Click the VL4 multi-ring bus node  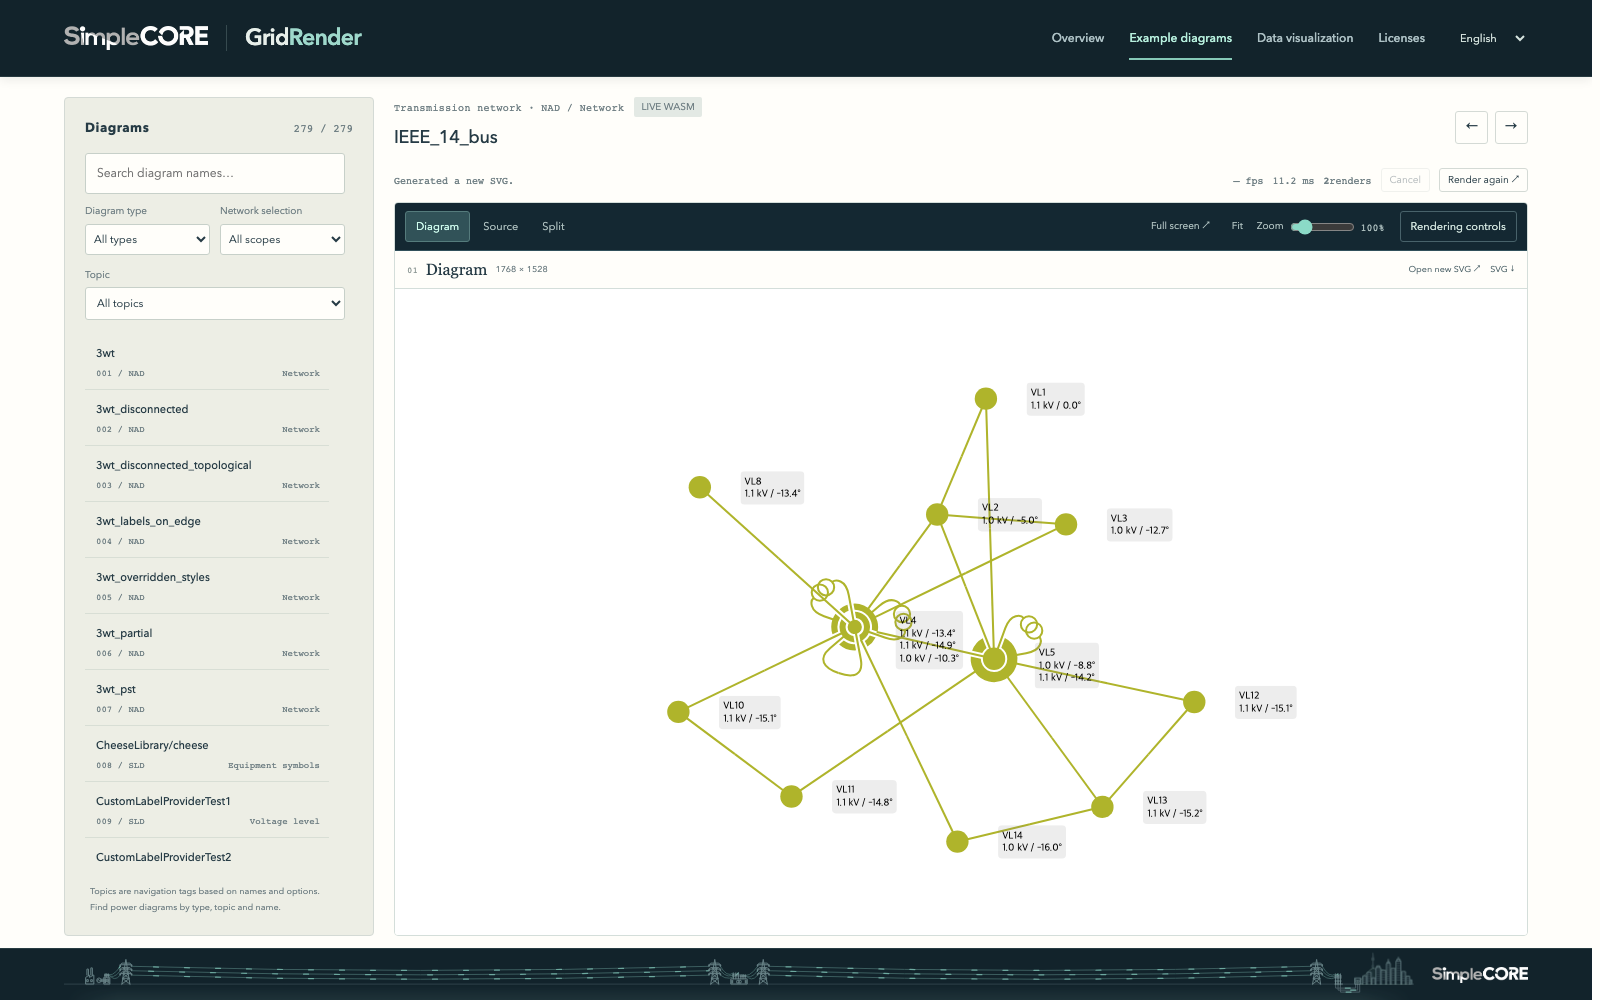[x=854, y=627]
